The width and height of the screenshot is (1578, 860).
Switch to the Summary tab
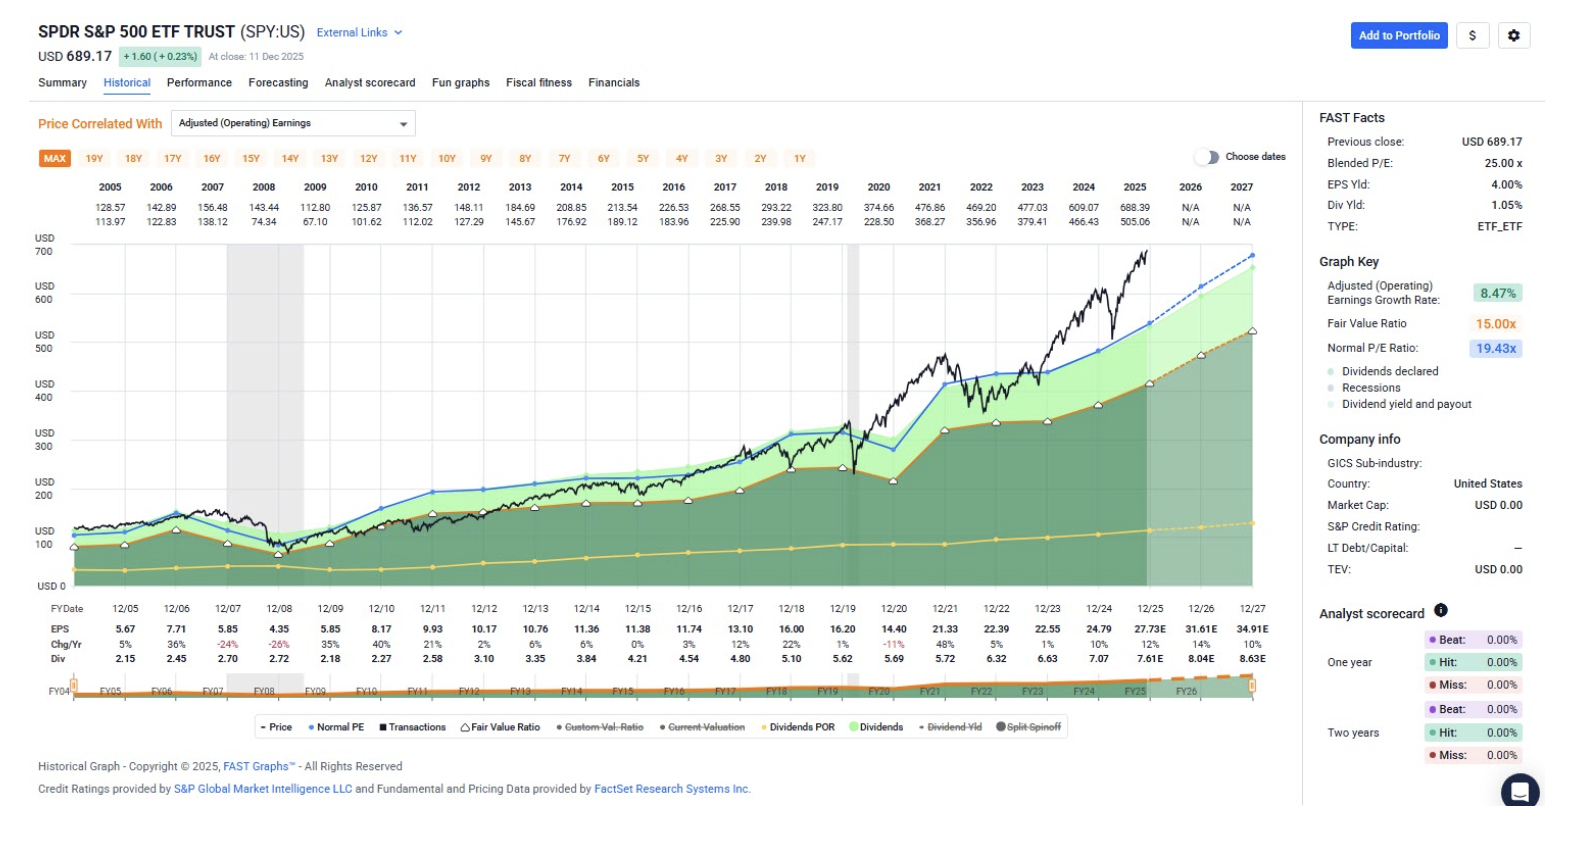[x=62, y=83]
